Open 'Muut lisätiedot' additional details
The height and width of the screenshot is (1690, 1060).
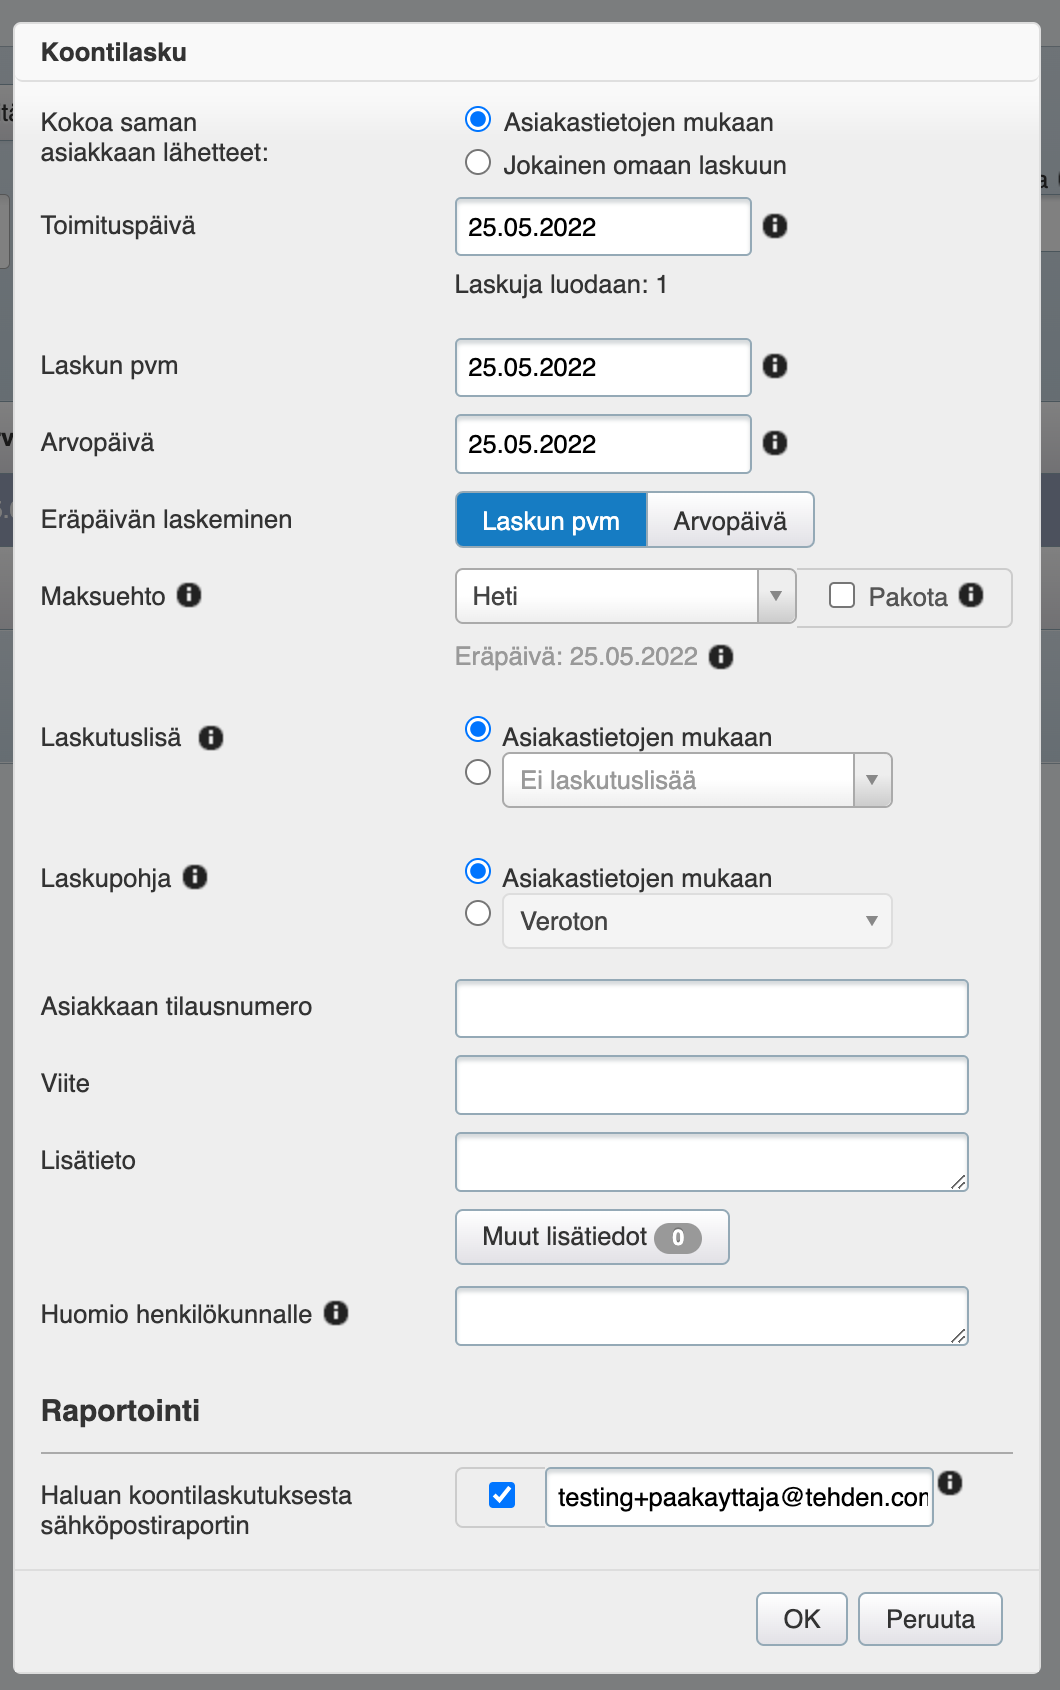click(591, 1237)
